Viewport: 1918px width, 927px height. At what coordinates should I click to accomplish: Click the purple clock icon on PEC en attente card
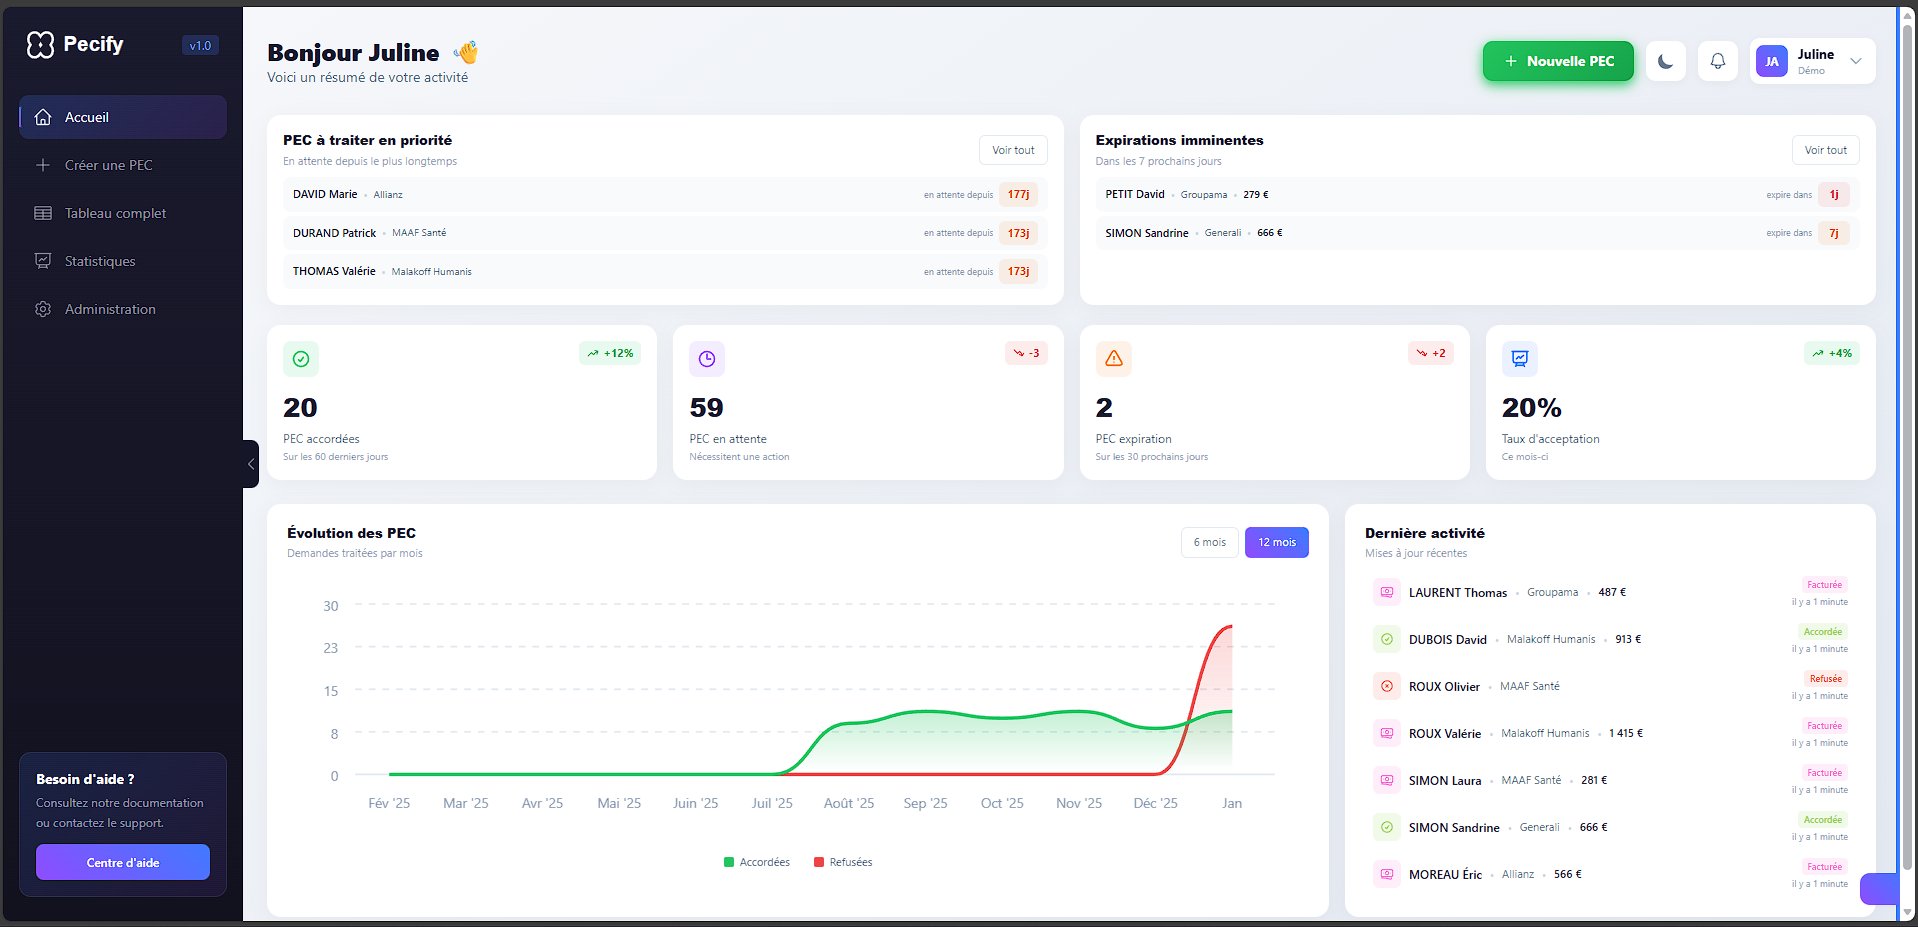[707, 358]
